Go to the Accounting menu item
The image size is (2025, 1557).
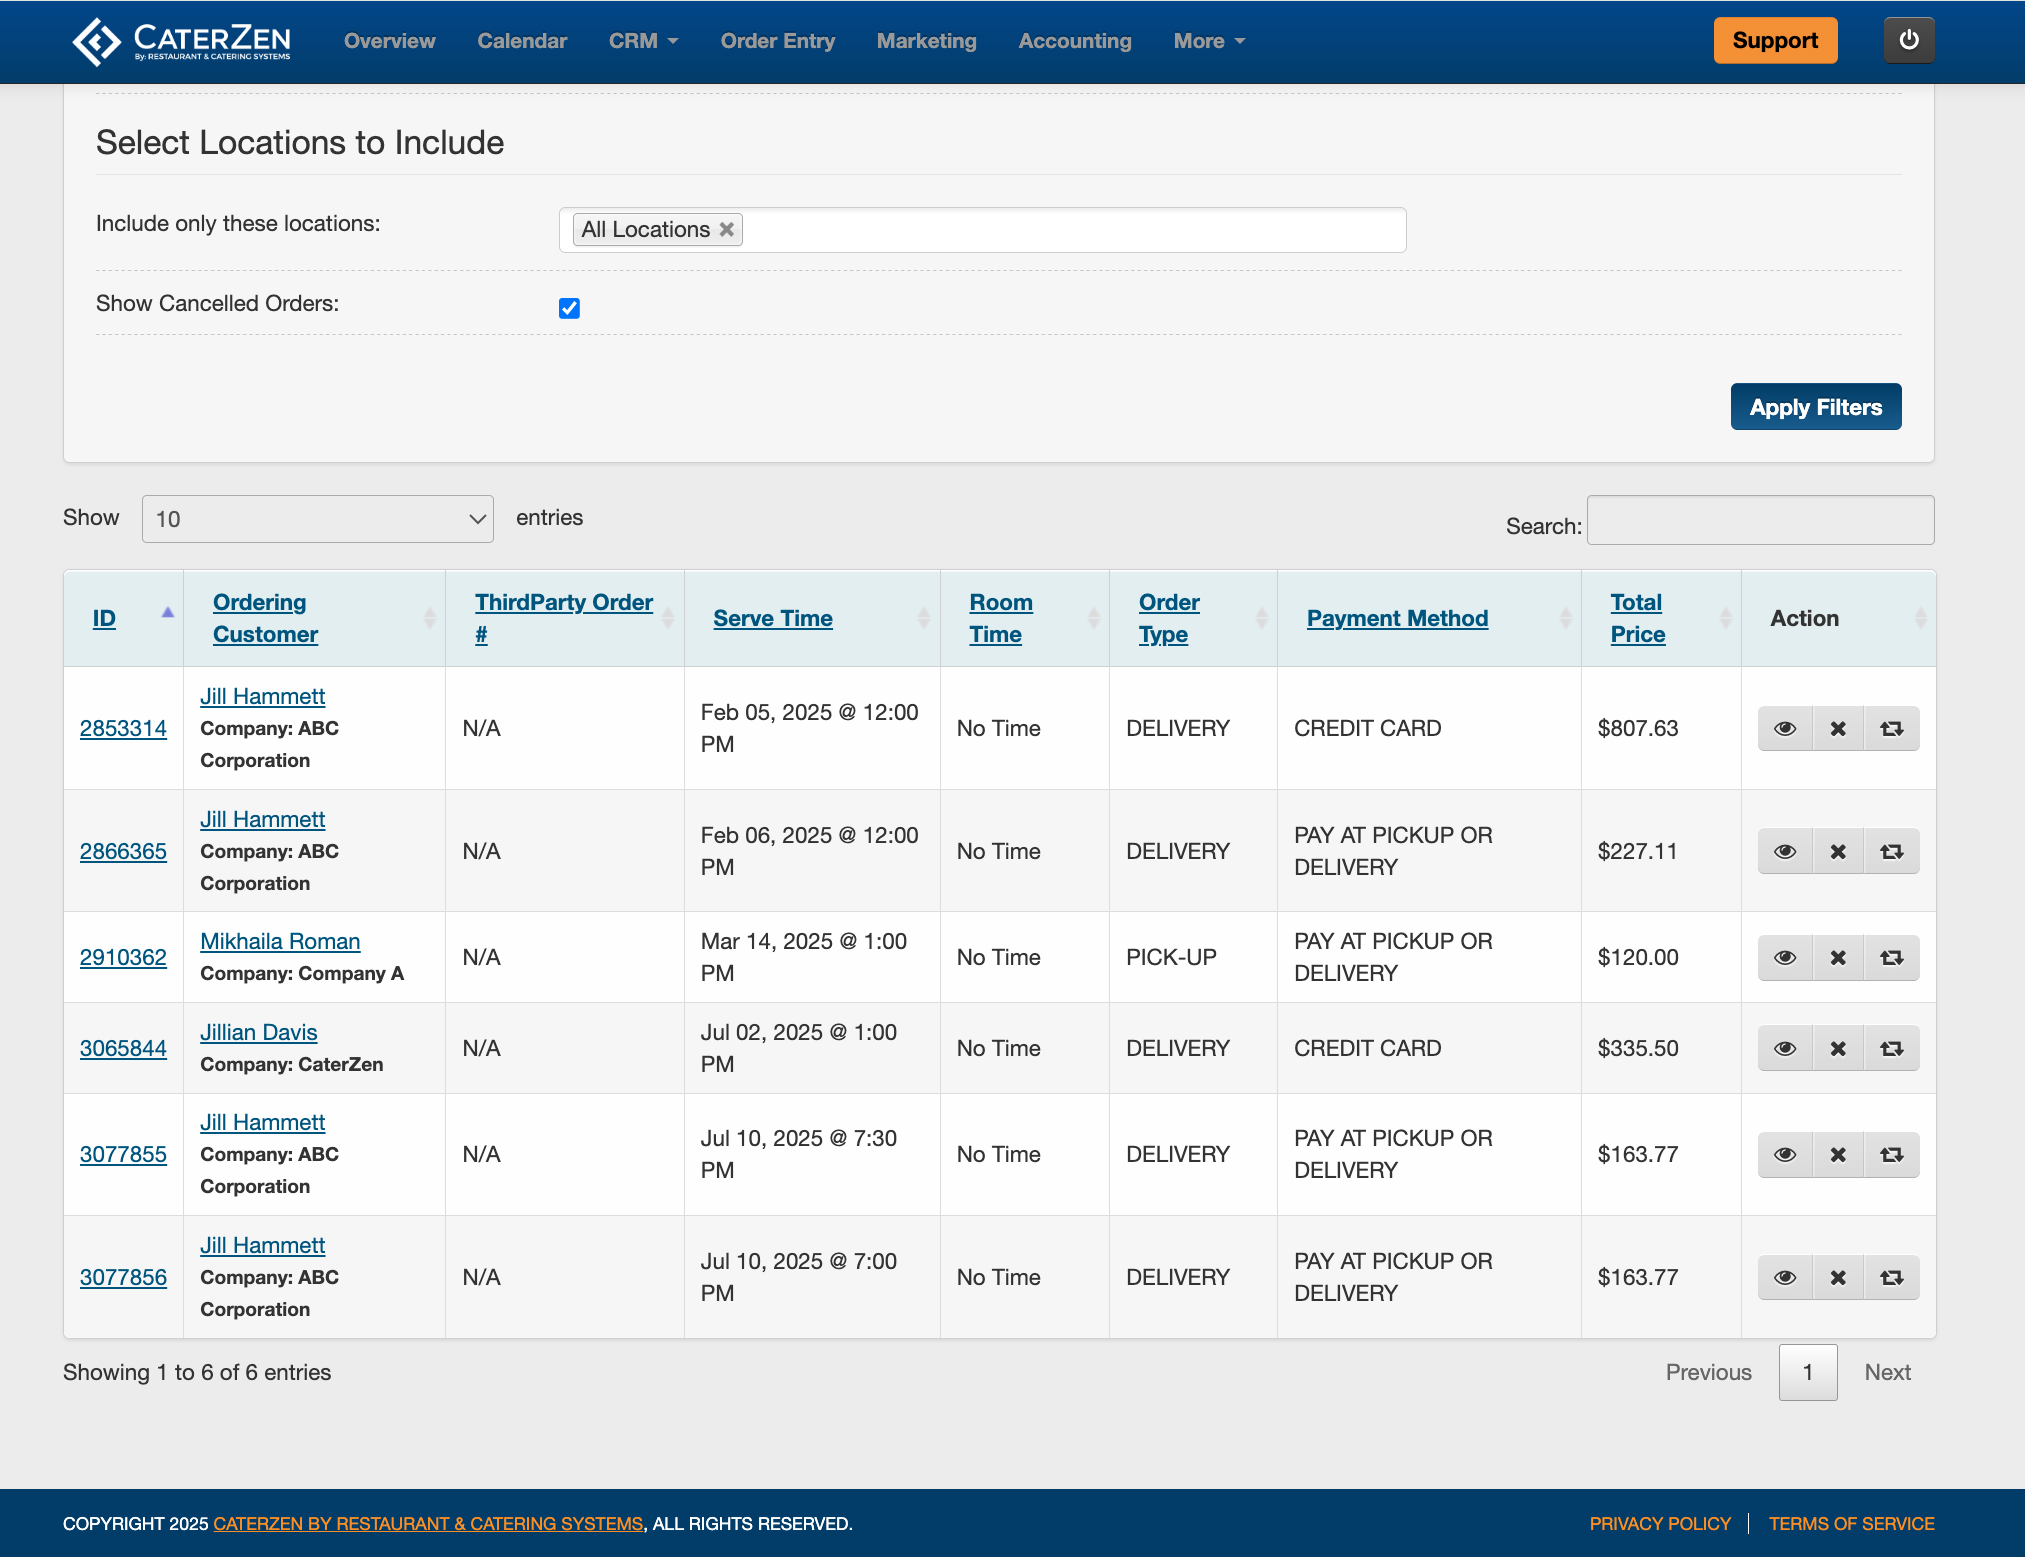click(1075, 41)
